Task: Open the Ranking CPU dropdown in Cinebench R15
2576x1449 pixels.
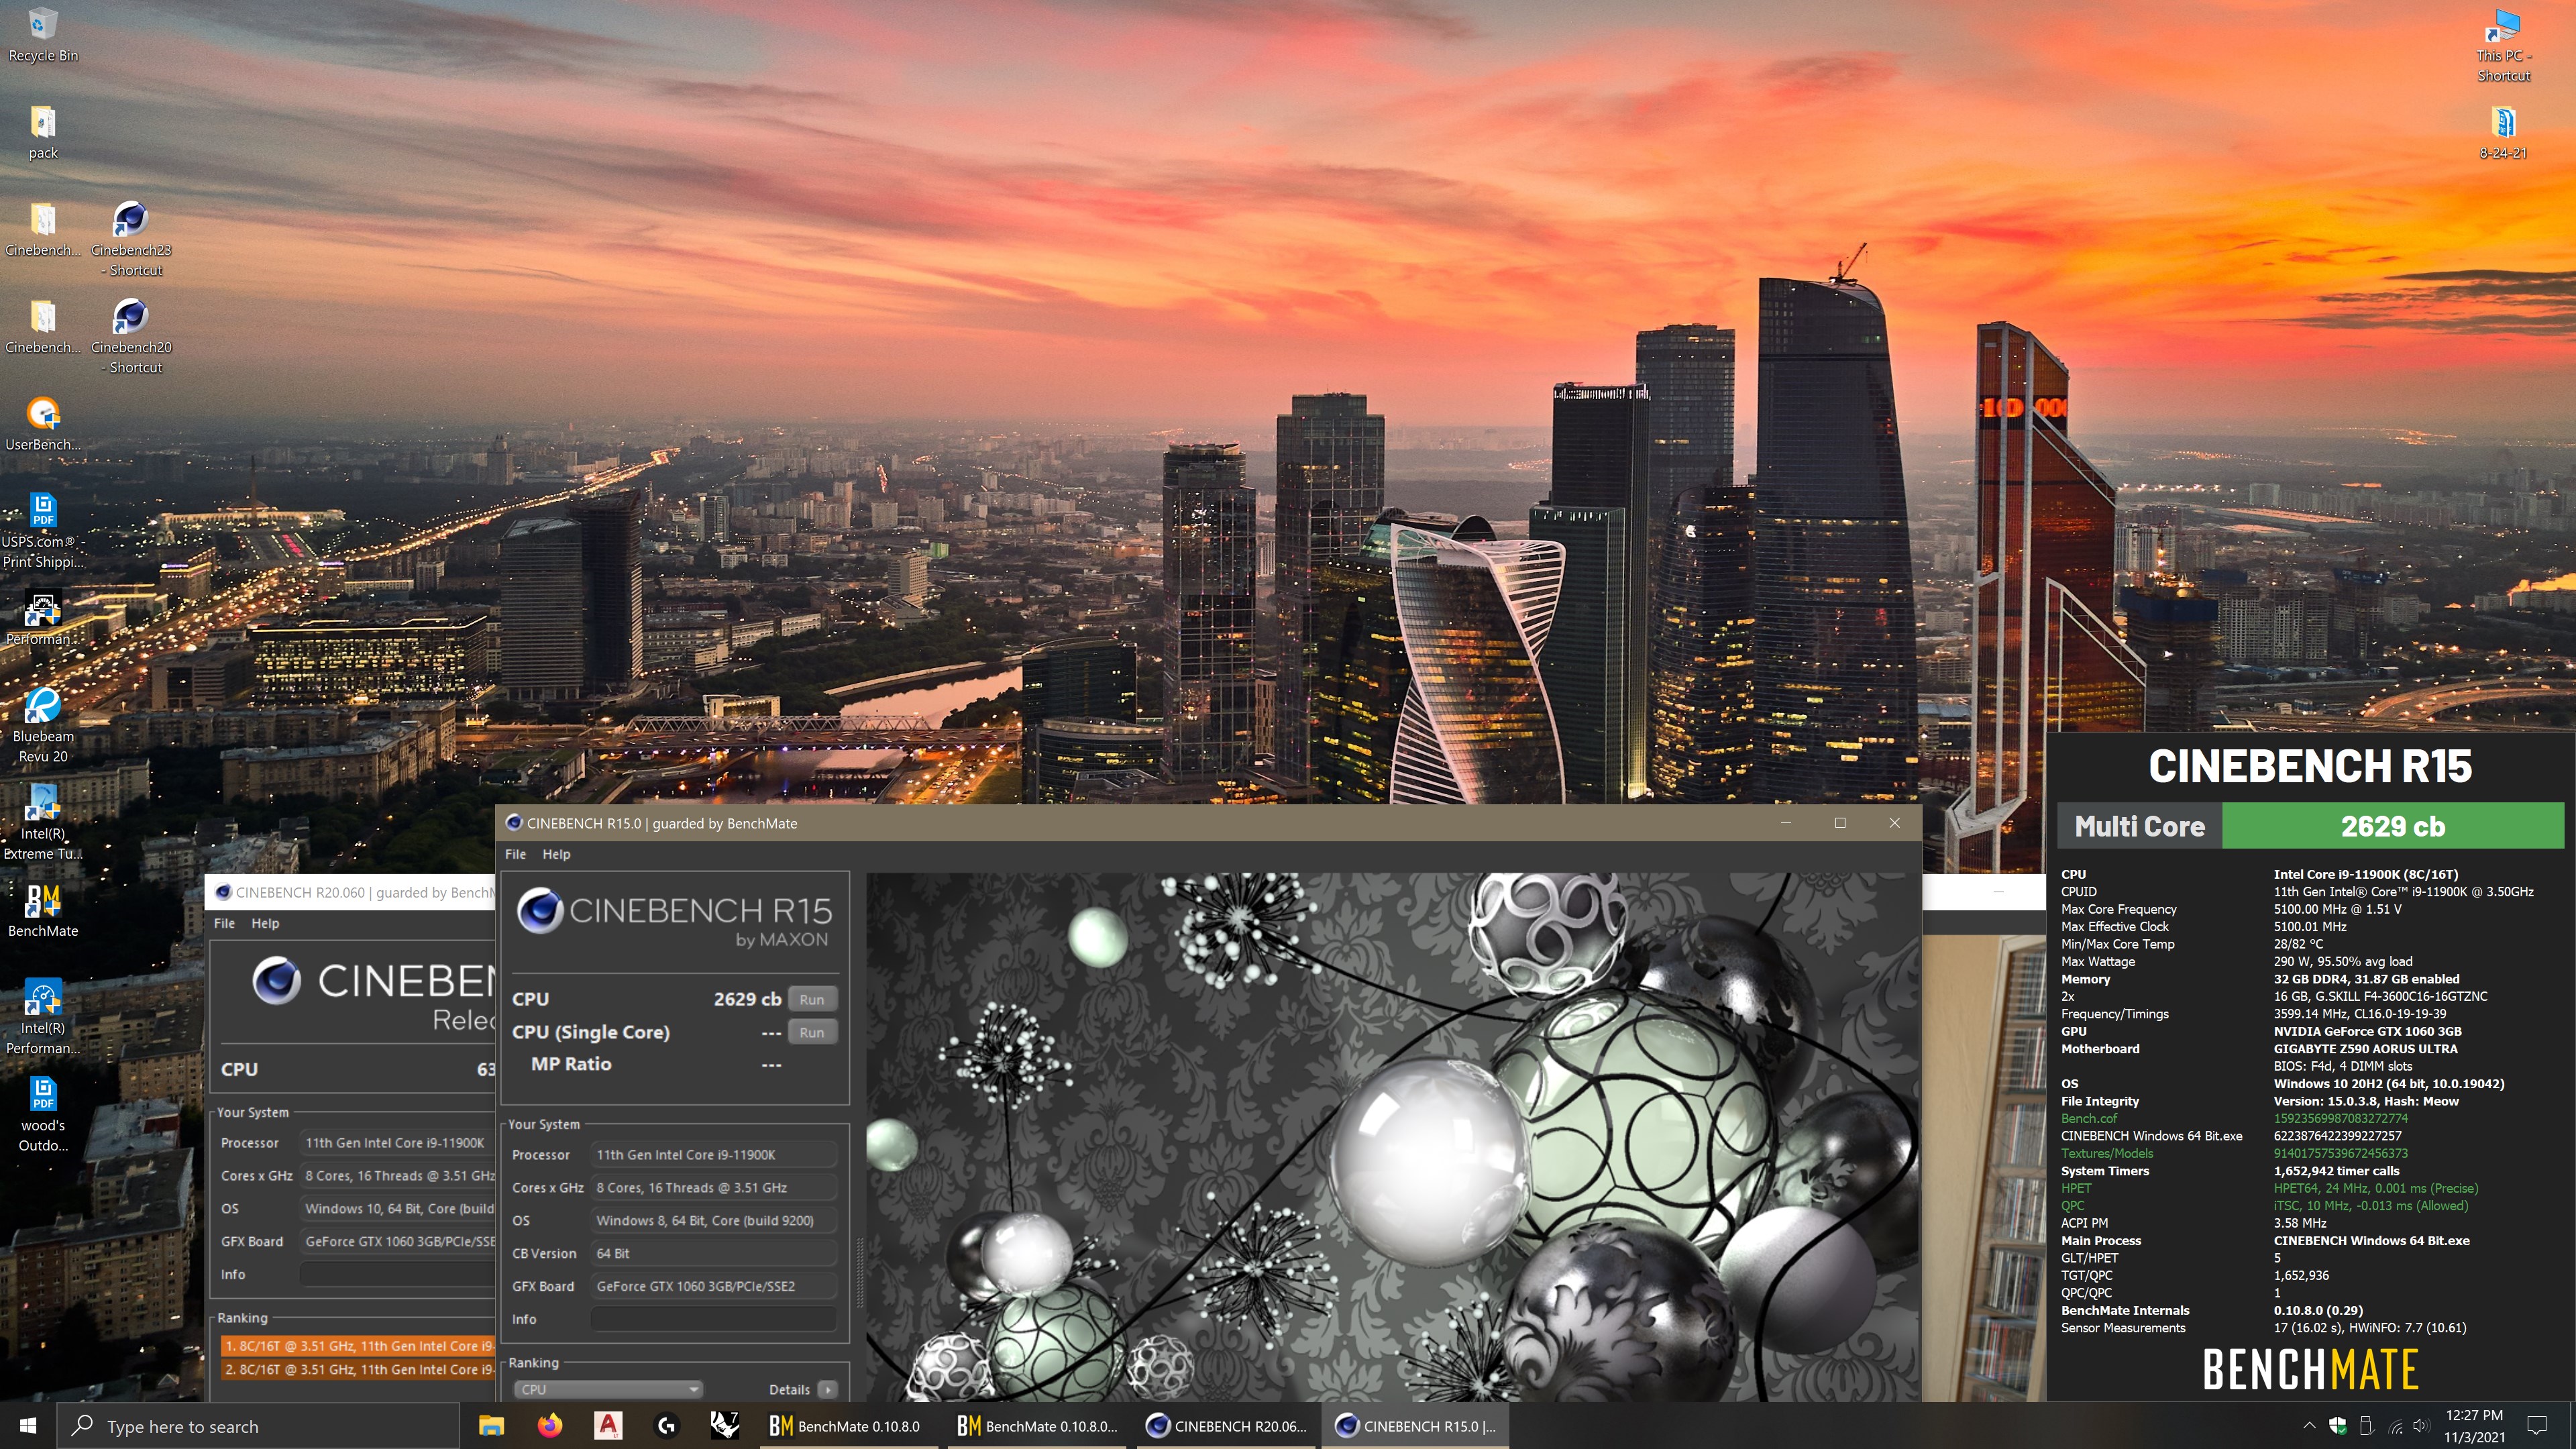Action: [x=607, y=1389]
